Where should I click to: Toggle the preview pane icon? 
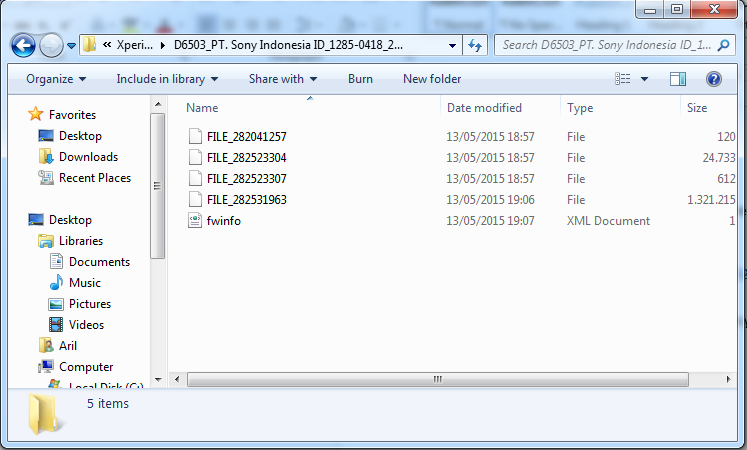click(677, 79)
